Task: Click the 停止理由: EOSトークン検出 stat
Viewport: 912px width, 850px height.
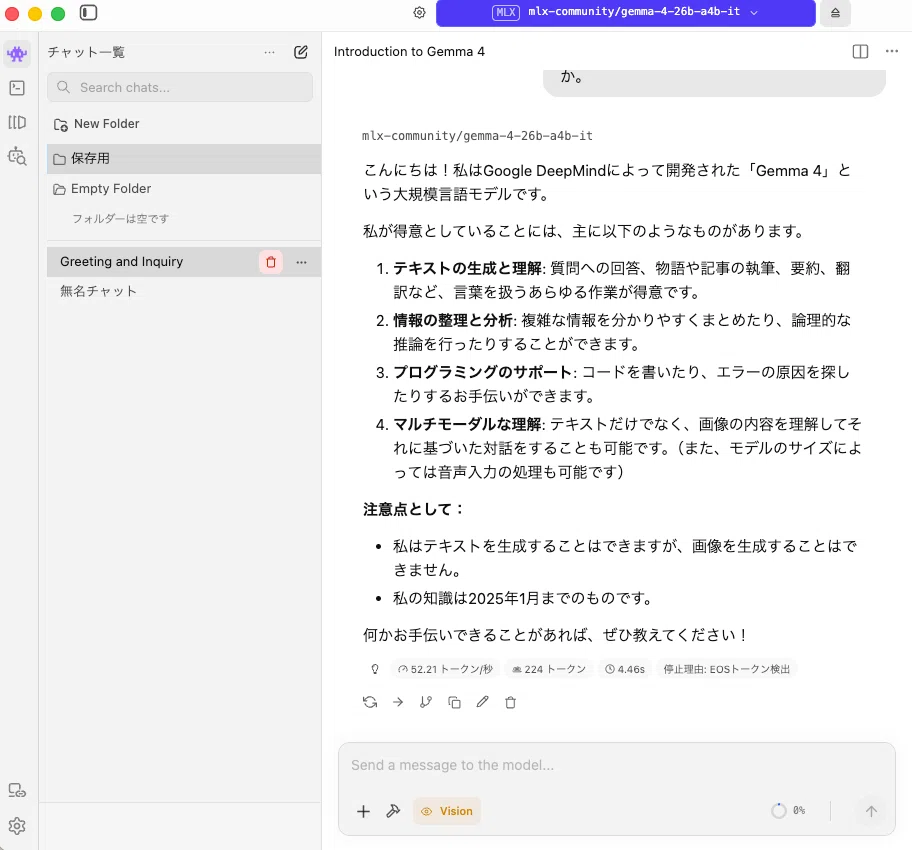Action: point(726,669)
